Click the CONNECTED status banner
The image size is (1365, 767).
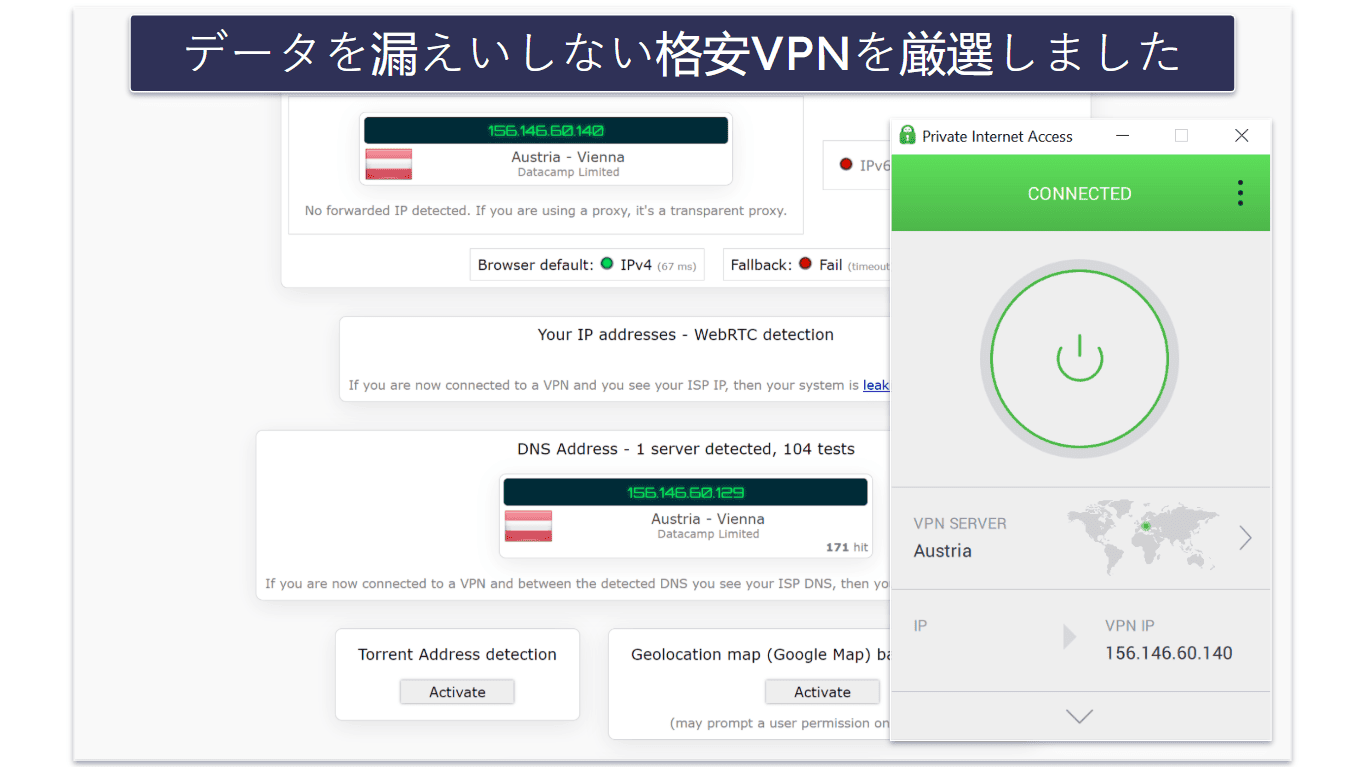click(x=1080, y=193)
